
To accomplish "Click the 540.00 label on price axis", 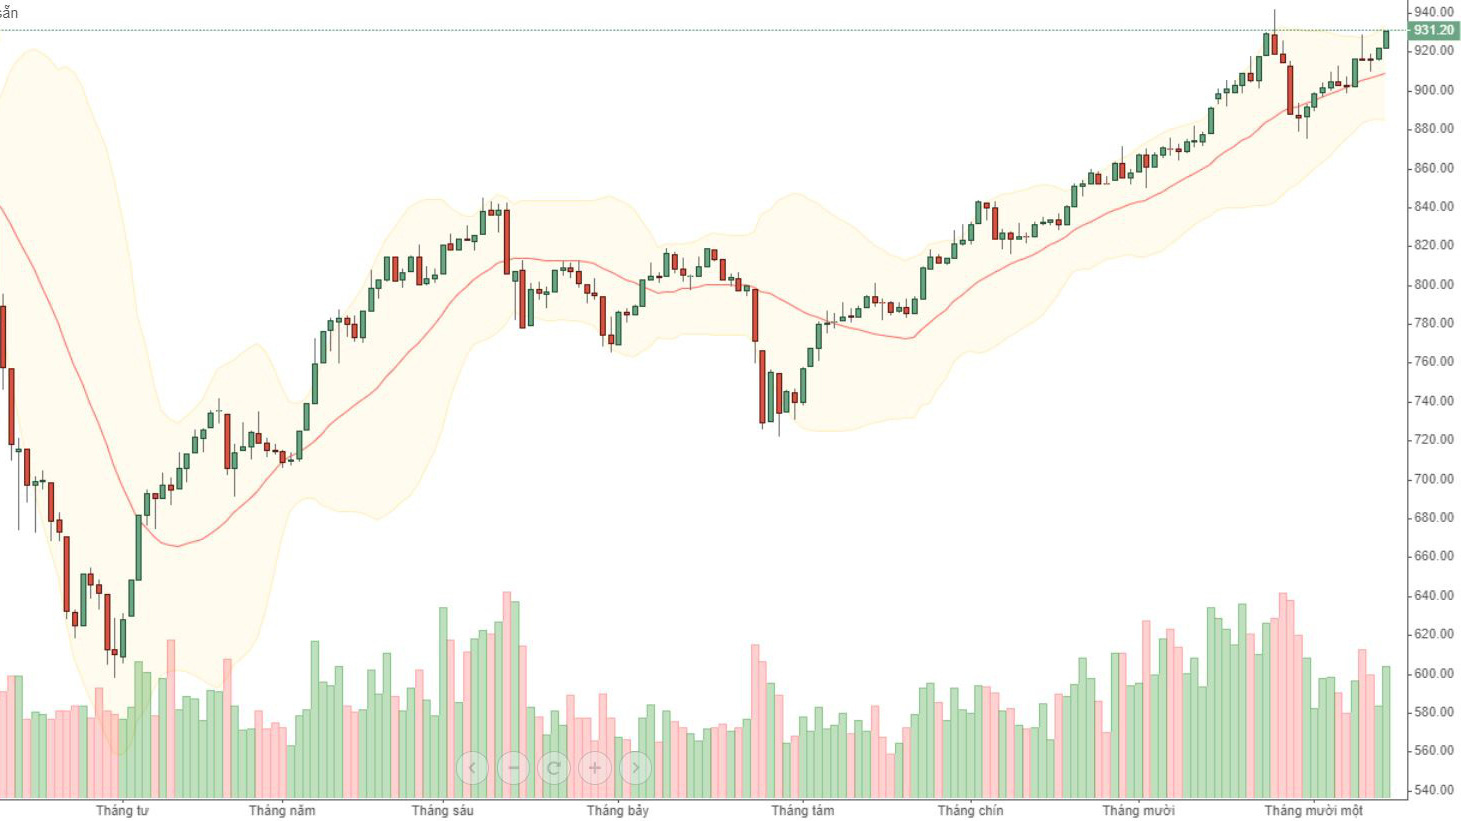I will [x=1433, y=790].
